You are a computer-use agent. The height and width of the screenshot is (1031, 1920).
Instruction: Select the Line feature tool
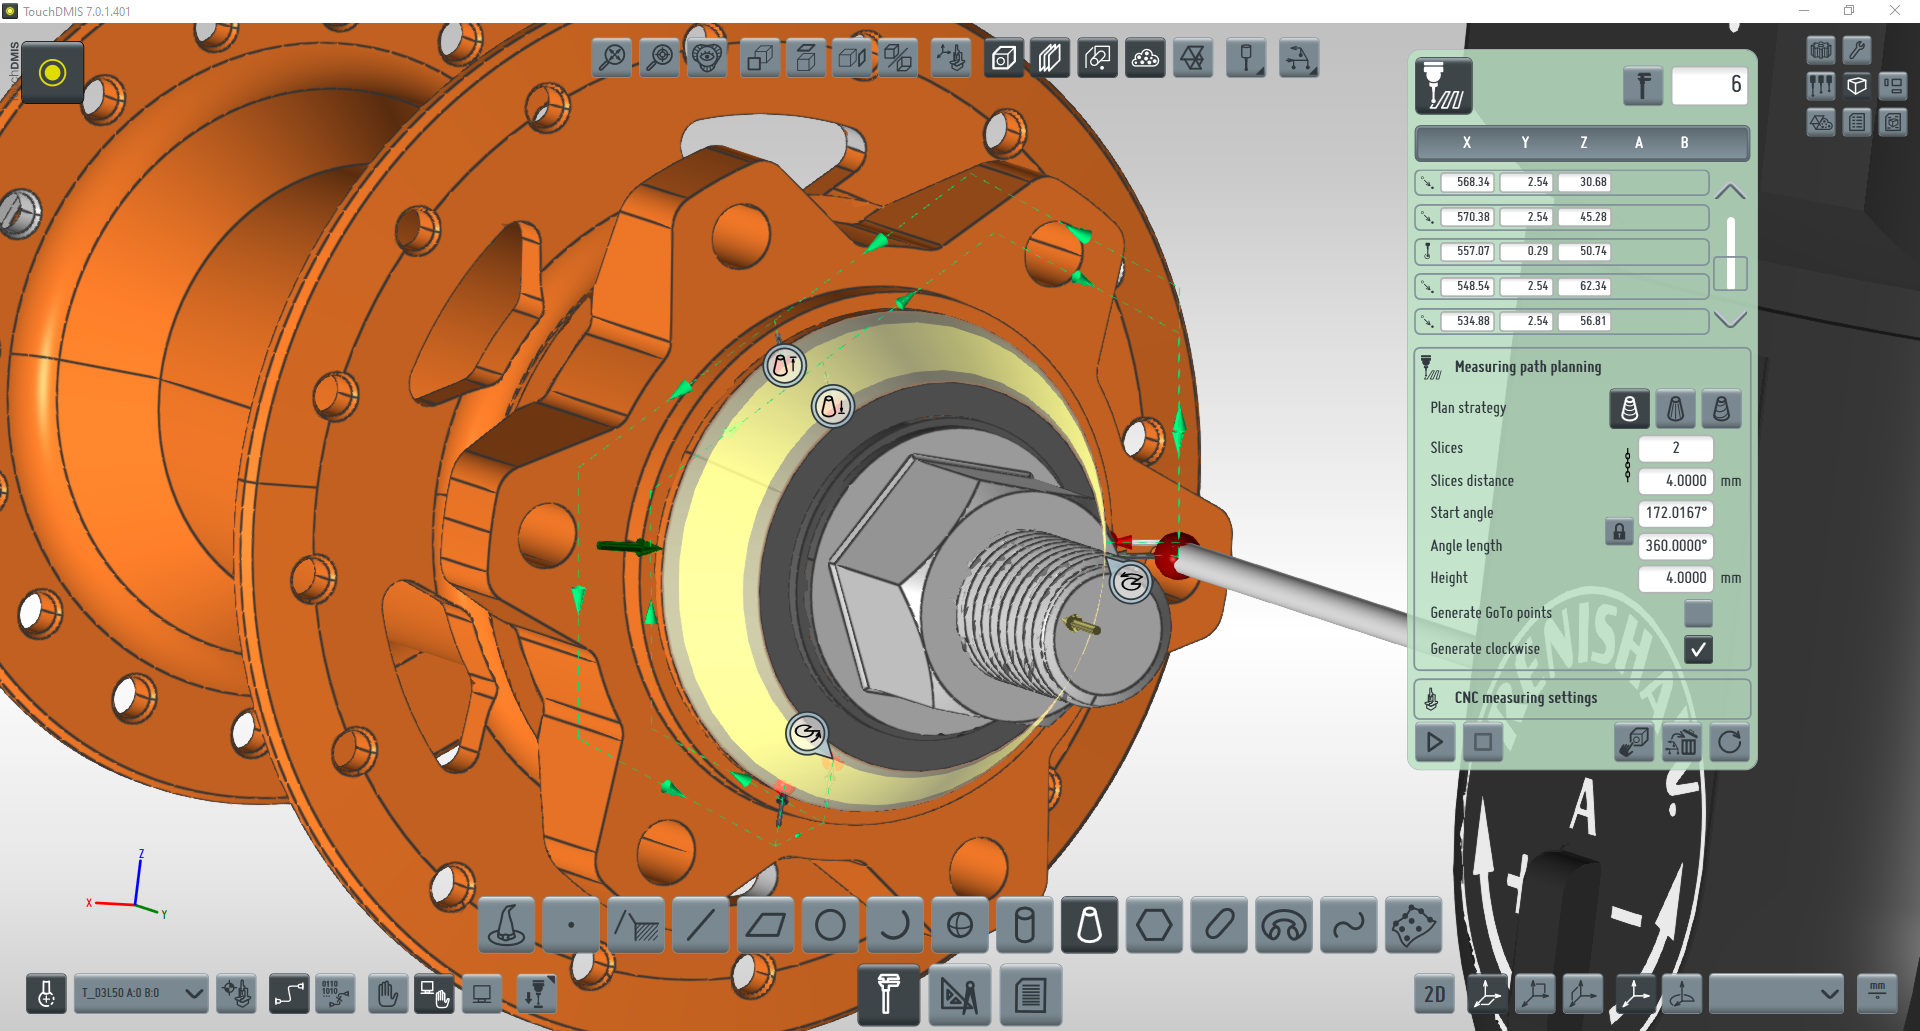click(700, 925)
